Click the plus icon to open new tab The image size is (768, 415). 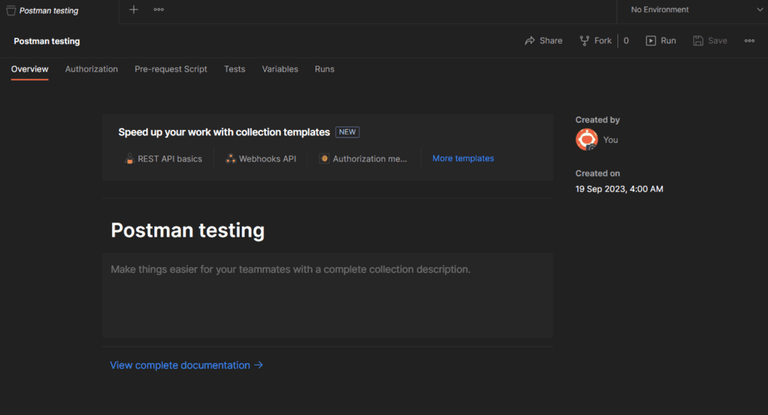pos(134,10)
